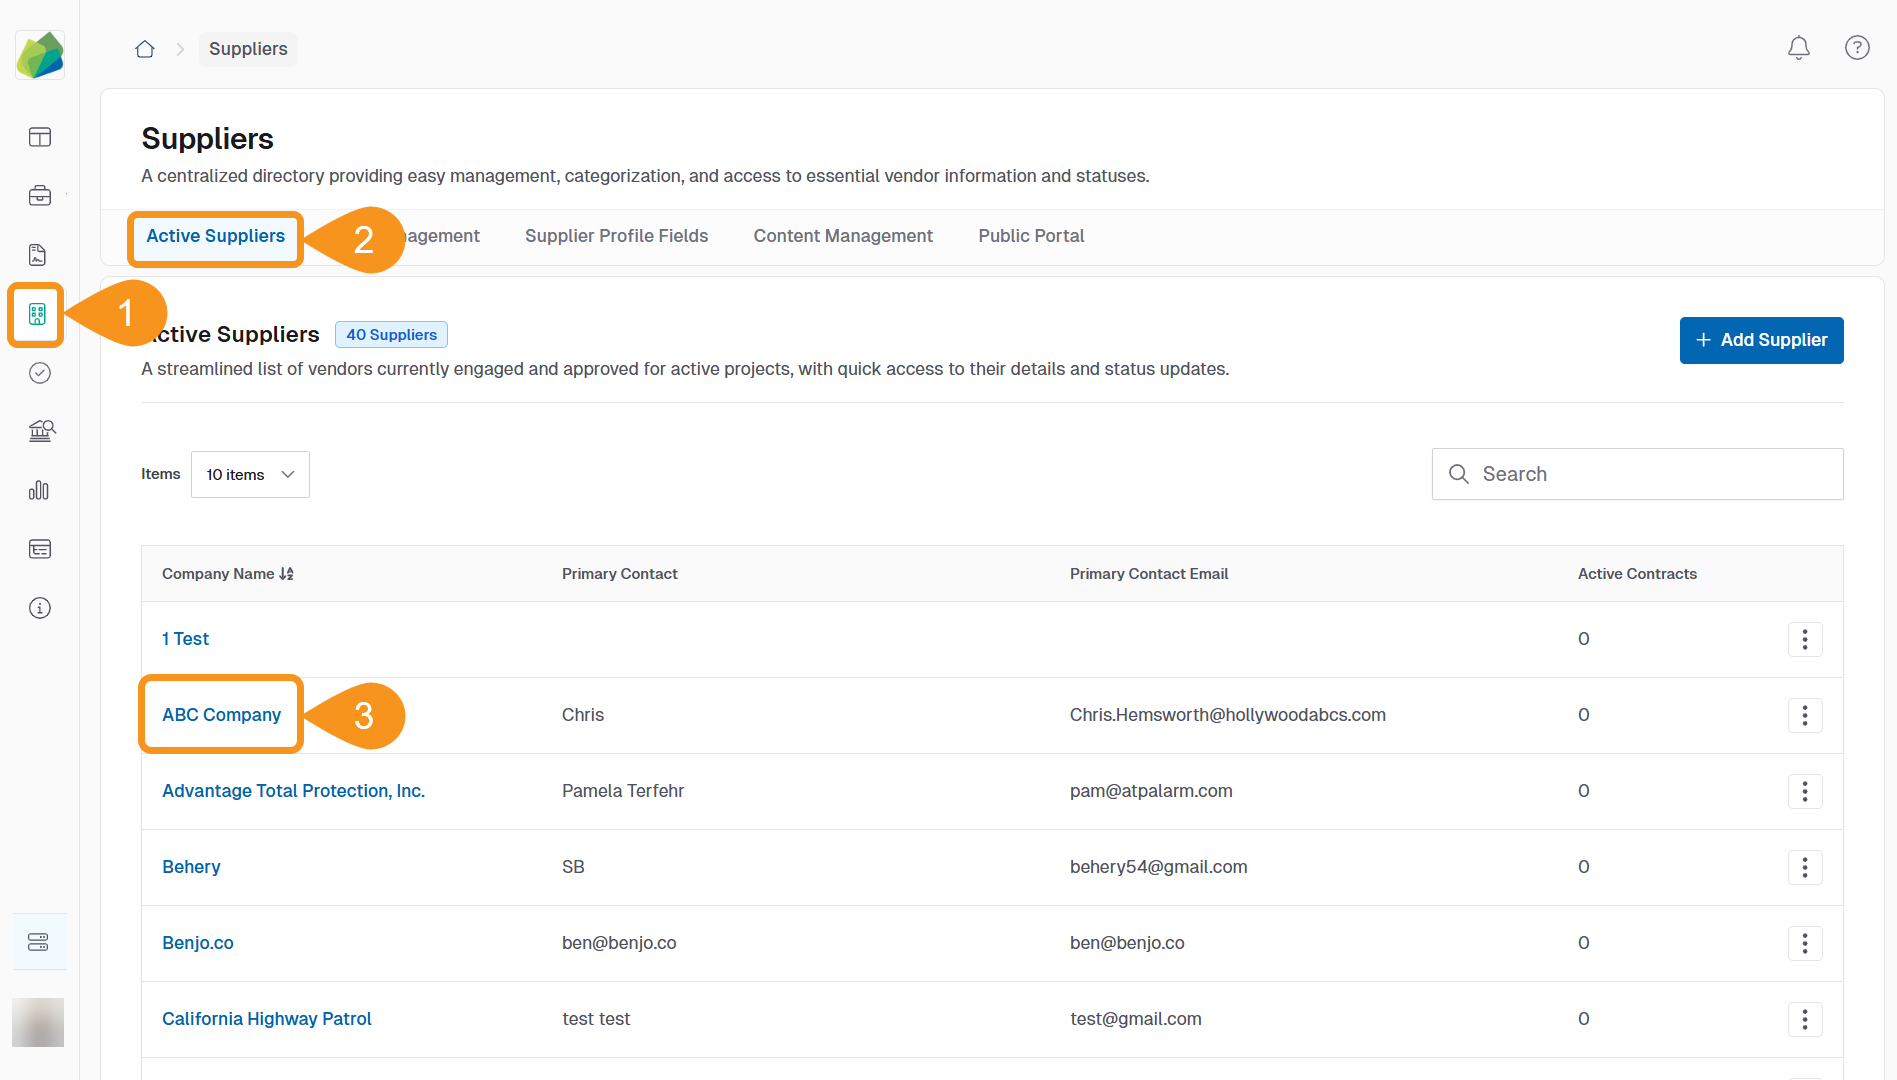Open the briefcase icon in sidebar
1897x1080 pixels.
(40, 196)
